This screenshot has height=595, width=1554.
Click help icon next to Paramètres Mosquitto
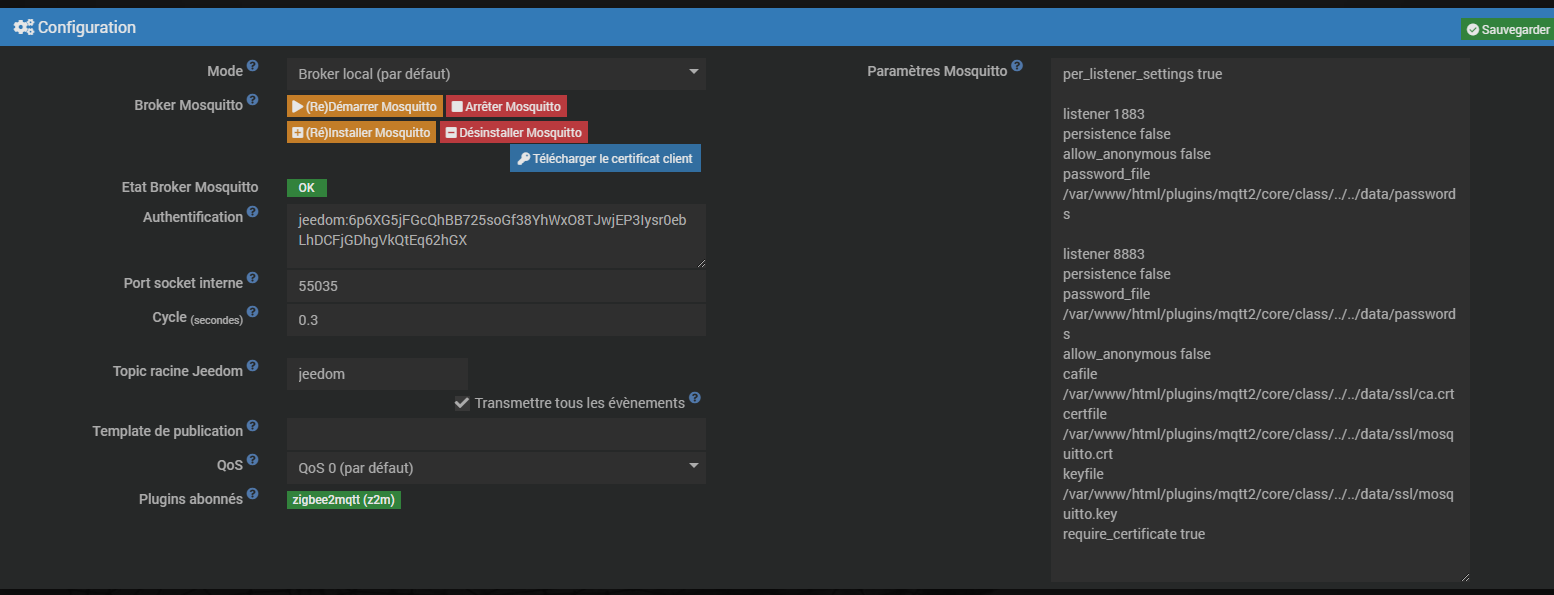pyautogui.click(x=1017, y=66)
